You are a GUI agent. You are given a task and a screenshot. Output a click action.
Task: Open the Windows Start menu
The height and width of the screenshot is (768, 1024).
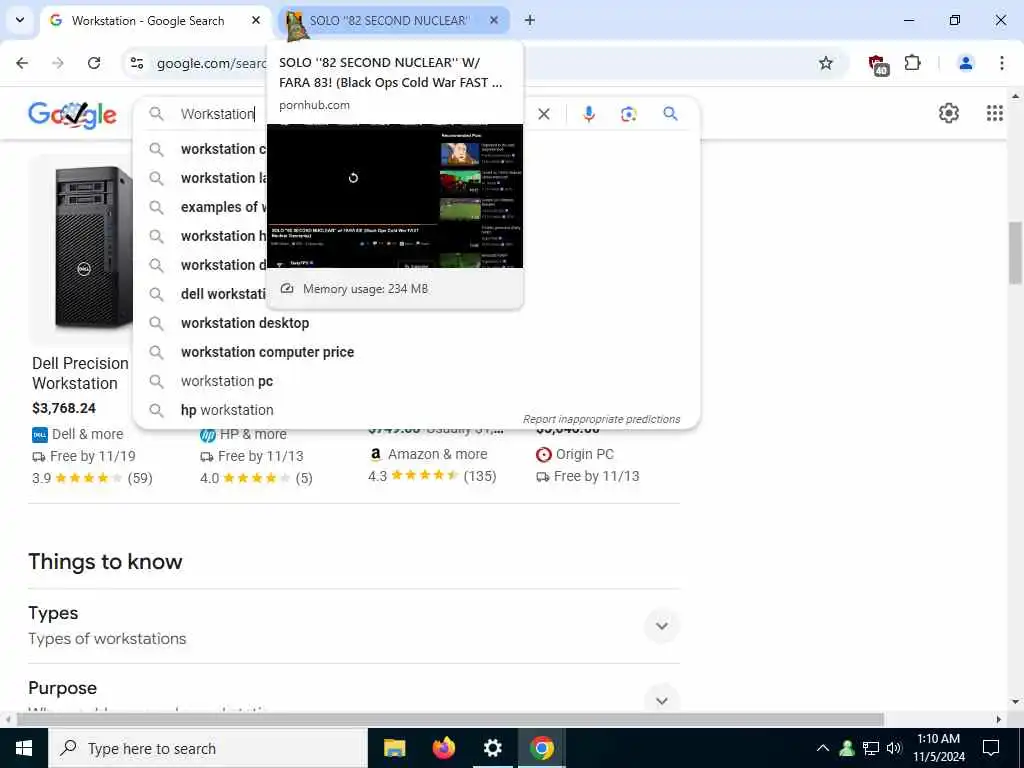coord(24,748)
